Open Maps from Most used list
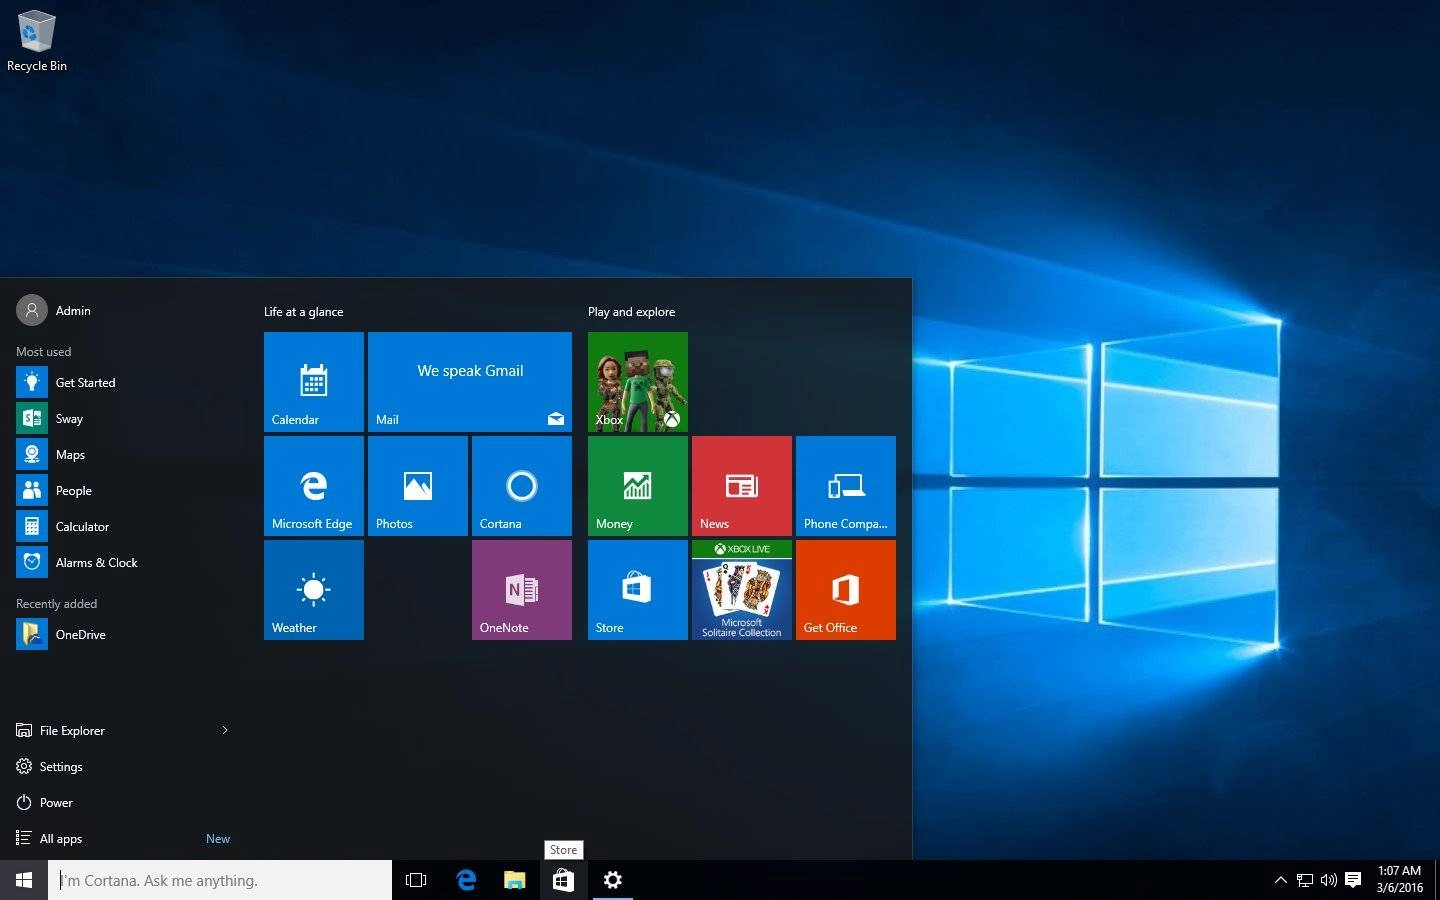 [124, 454]
